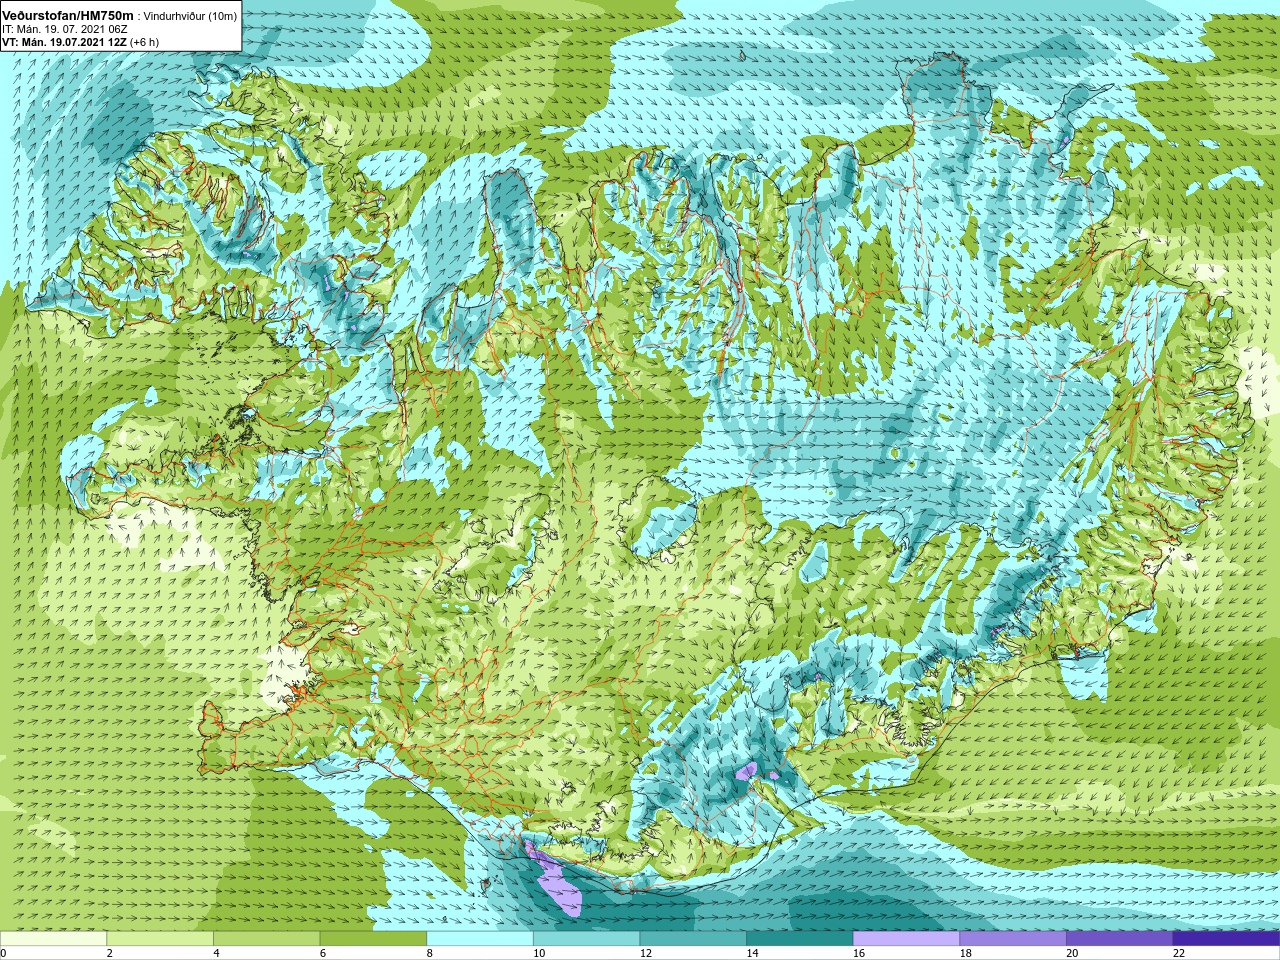Click the above-22 dark indigo legend swatch
1280x960 pixels.
pos(1226,938)
